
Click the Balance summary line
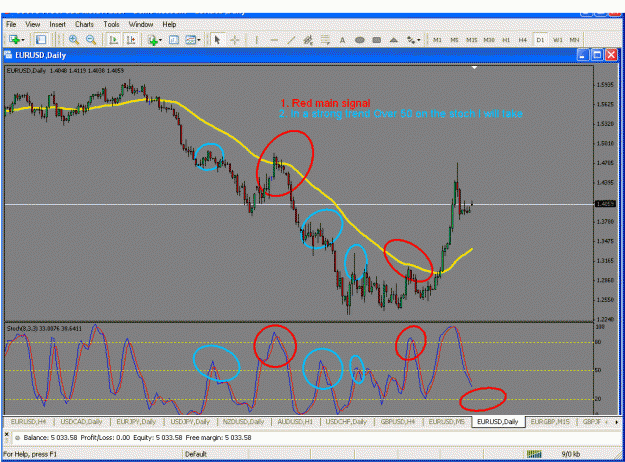click(x=137, y=438)
